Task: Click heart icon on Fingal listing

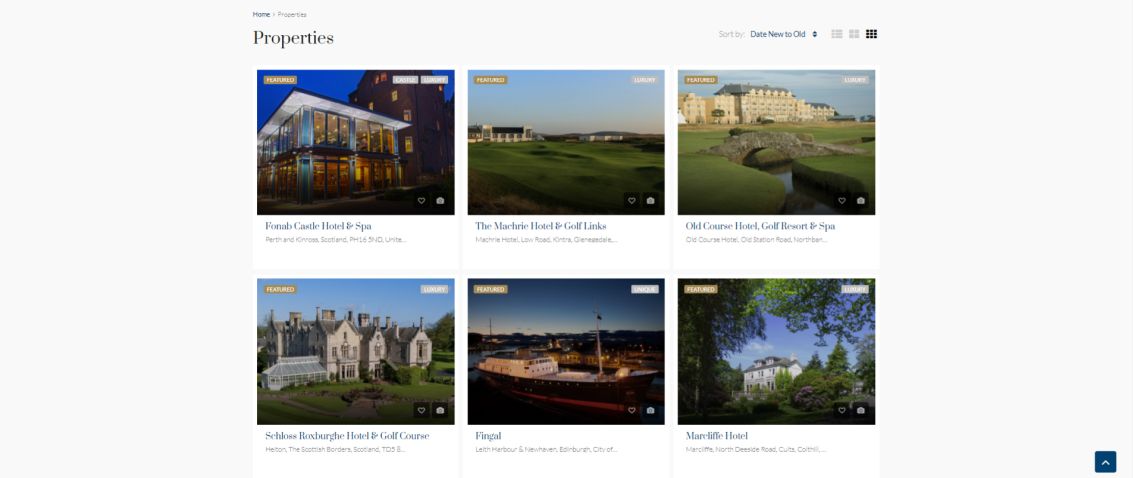Action: click(632, 410)
